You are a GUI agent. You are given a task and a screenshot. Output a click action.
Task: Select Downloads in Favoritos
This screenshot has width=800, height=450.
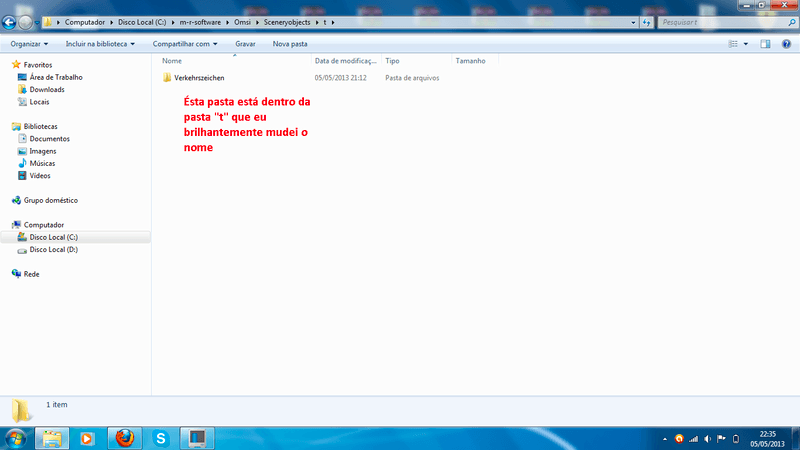click(46, 89)
